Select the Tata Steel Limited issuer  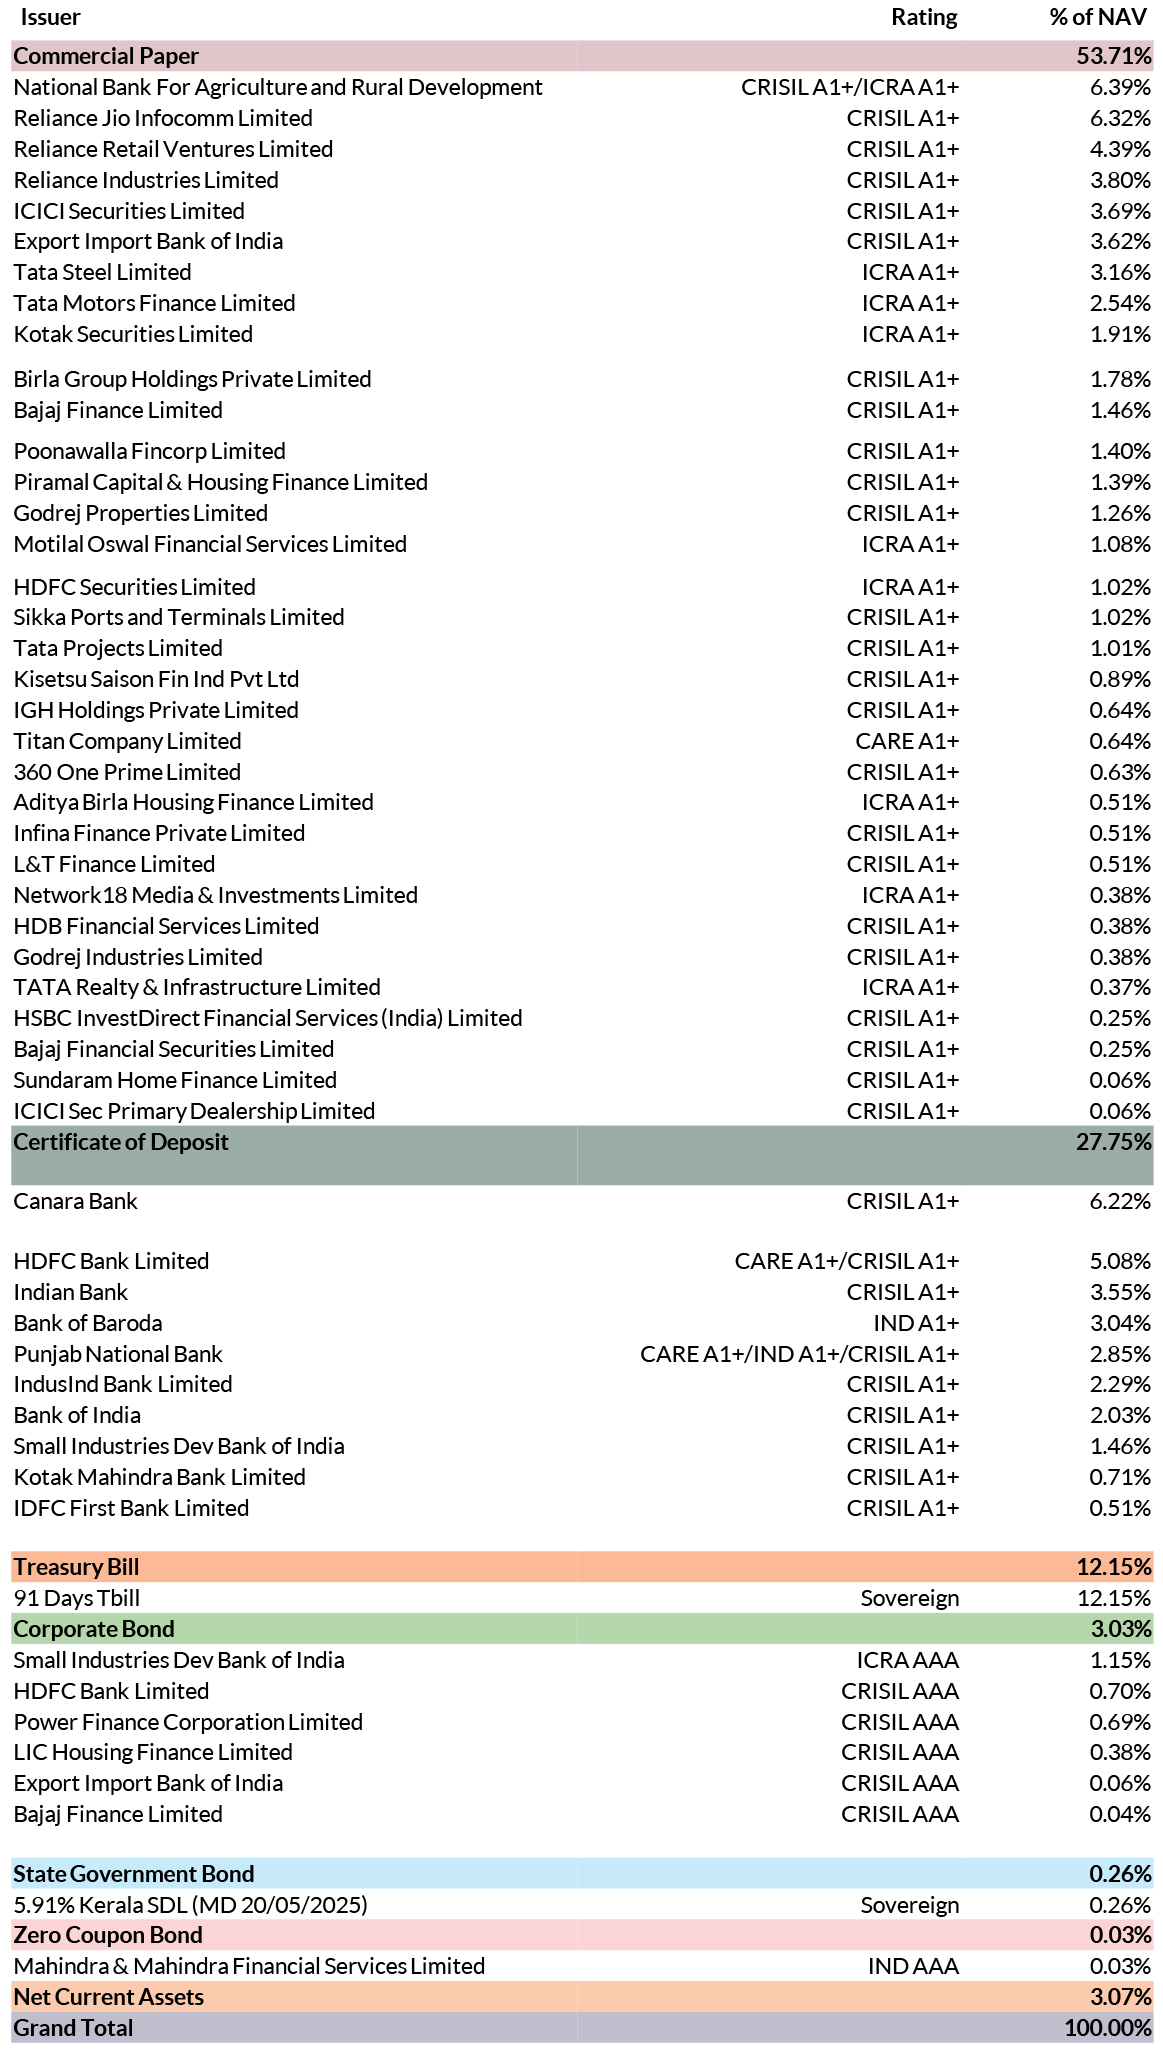point(102,272)
